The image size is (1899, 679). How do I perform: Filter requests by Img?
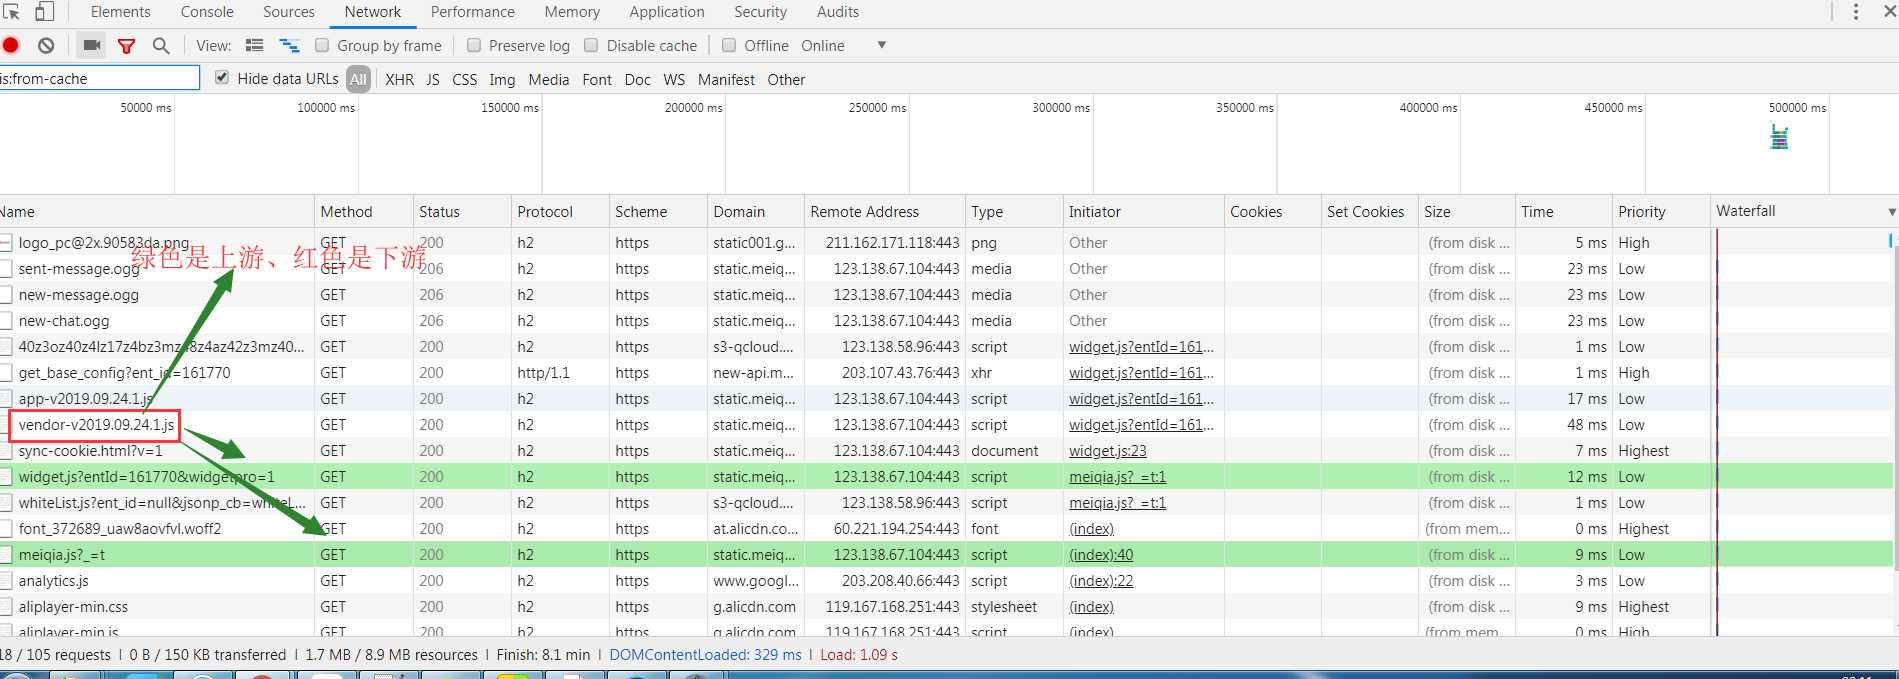click(502, 79)
